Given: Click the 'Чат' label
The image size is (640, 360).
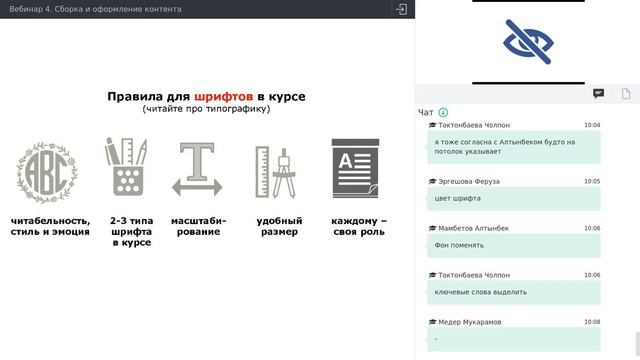Looking at the screenshot, I should pos(425,112).
